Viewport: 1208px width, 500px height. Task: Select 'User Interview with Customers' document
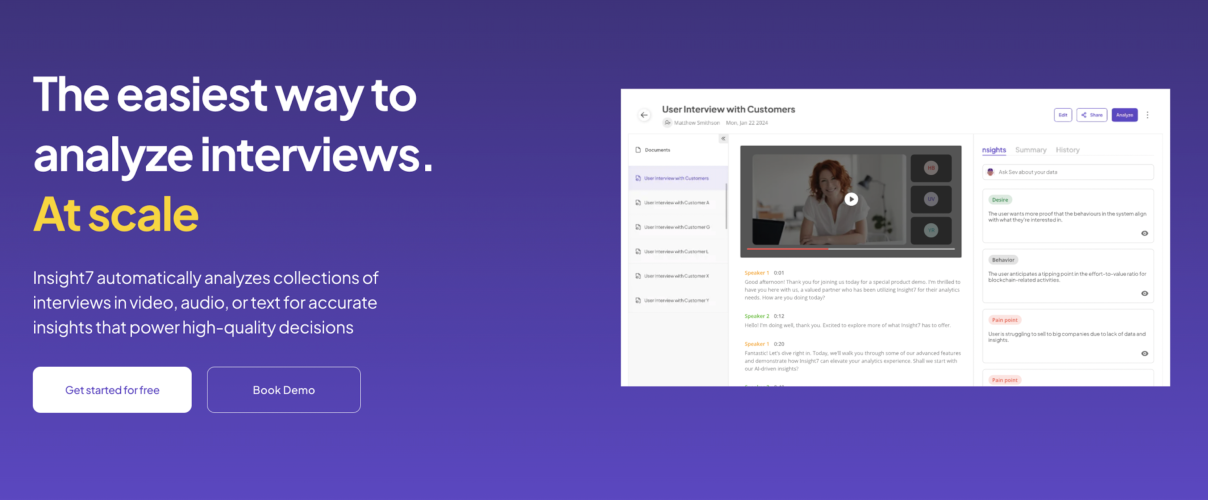(678, 178)
